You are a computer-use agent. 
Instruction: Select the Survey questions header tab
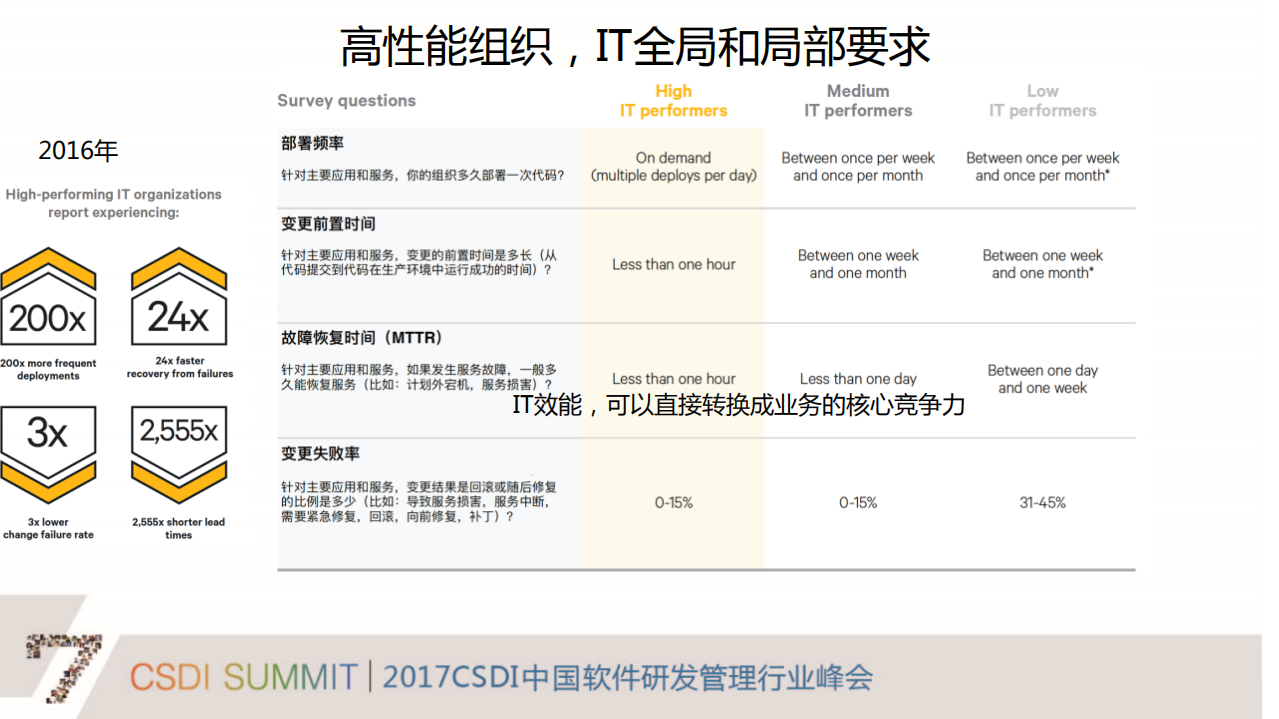pos(346,101)
